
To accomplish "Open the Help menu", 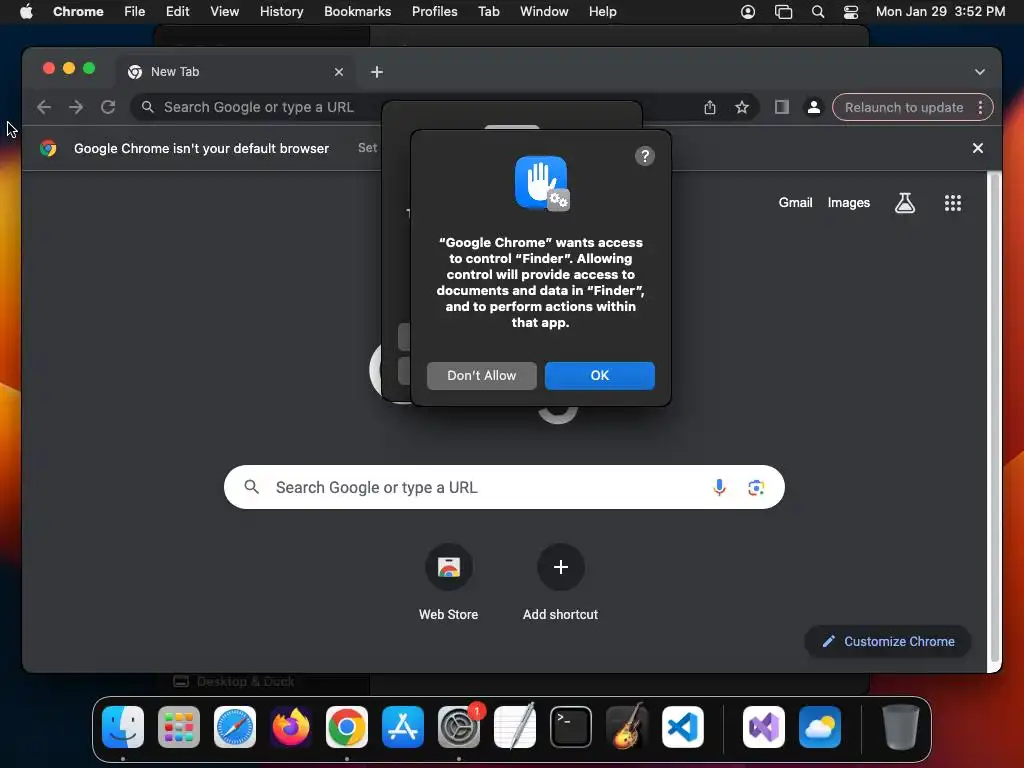I will point(602,12).
